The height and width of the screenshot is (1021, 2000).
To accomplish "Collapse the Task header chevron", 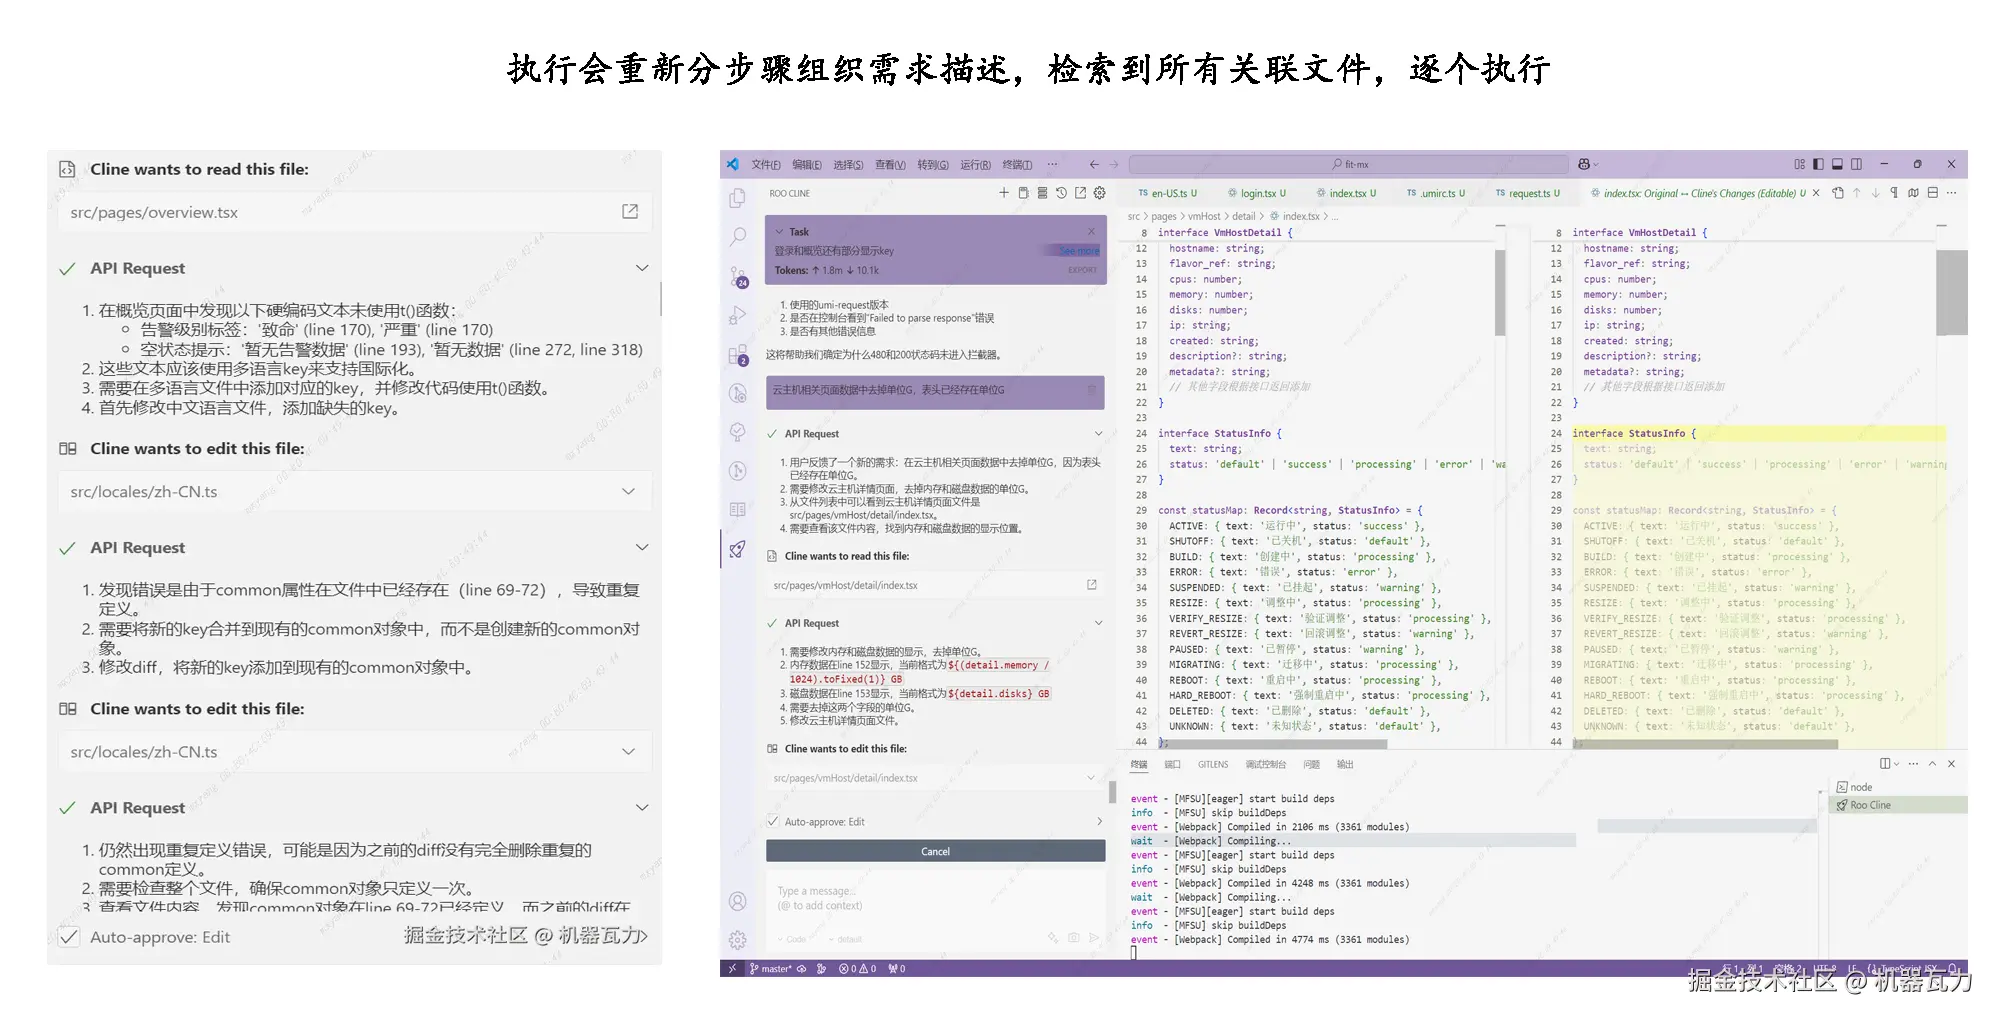I will 780,231.
